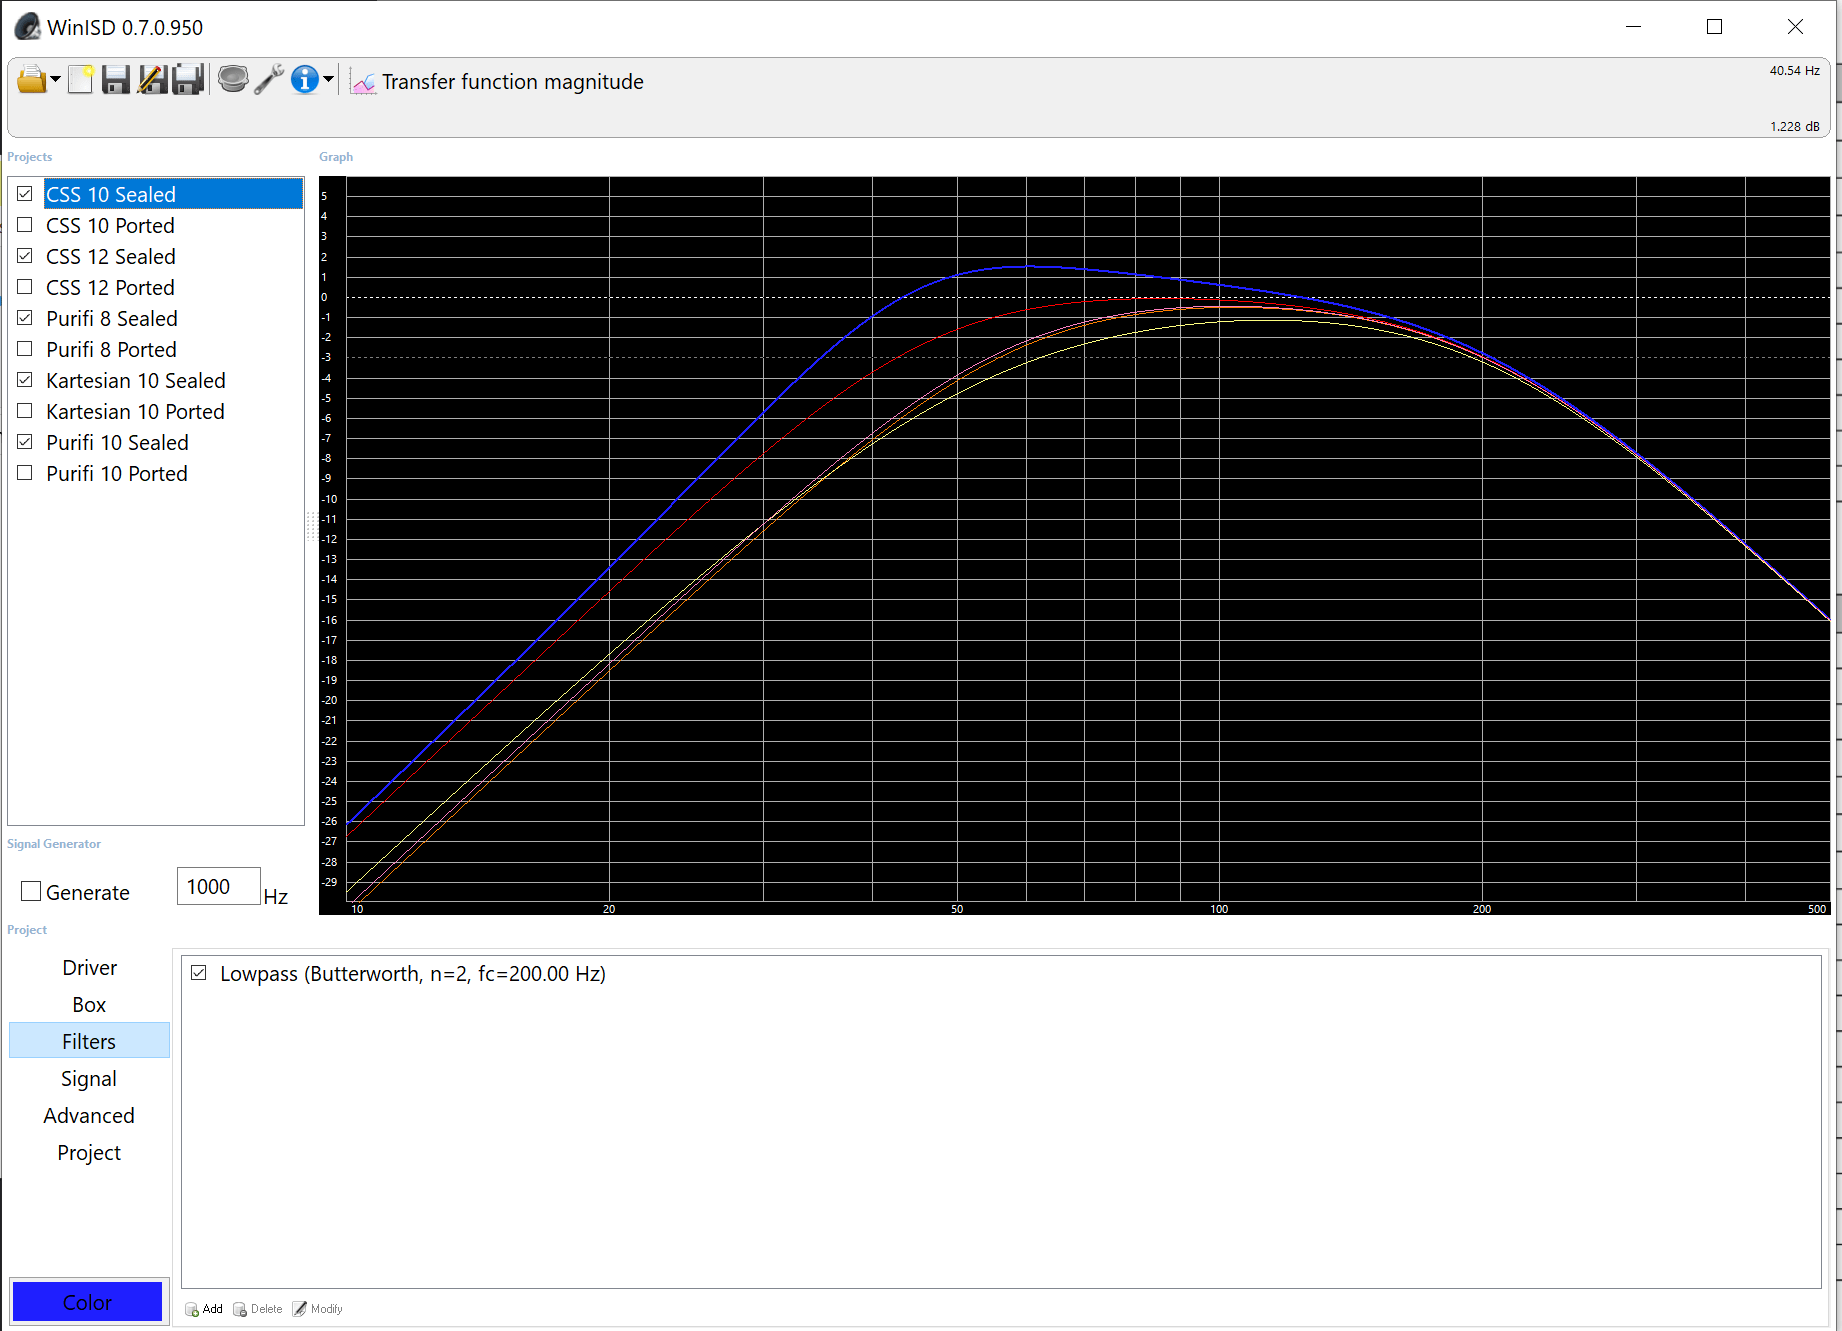Check the Kartesian 10 Ported project
This screenshot has width=1842, height=1331.
[25, 411]
